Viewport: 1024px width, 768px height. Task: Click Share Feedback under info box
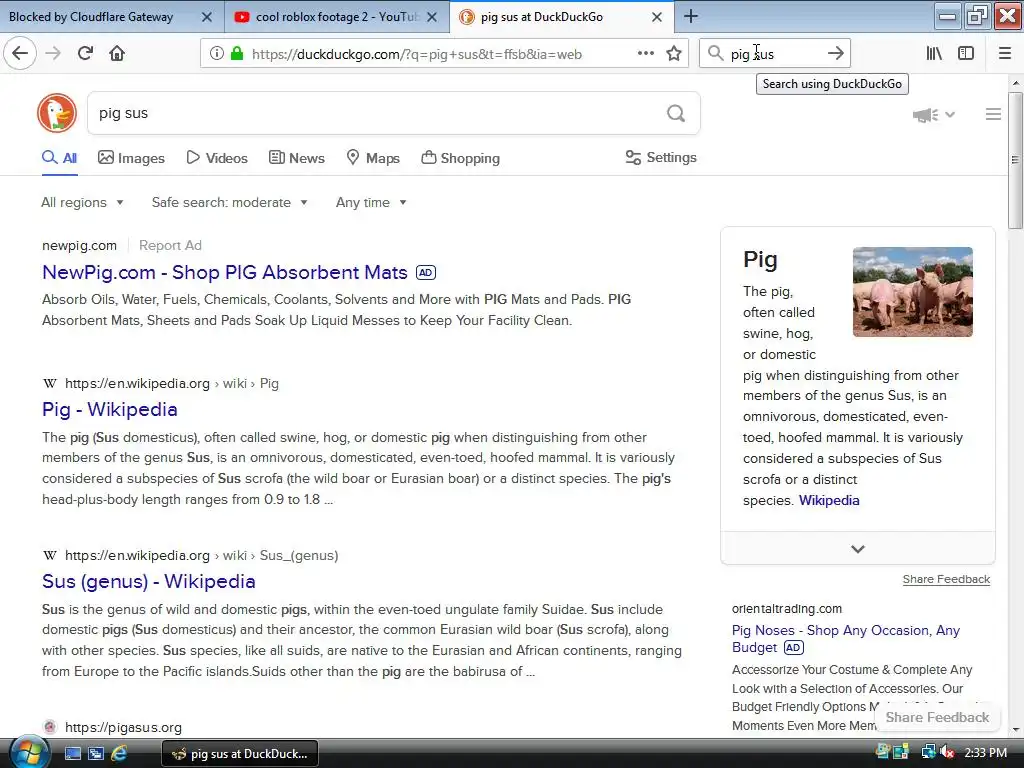(x=946, y=579)
